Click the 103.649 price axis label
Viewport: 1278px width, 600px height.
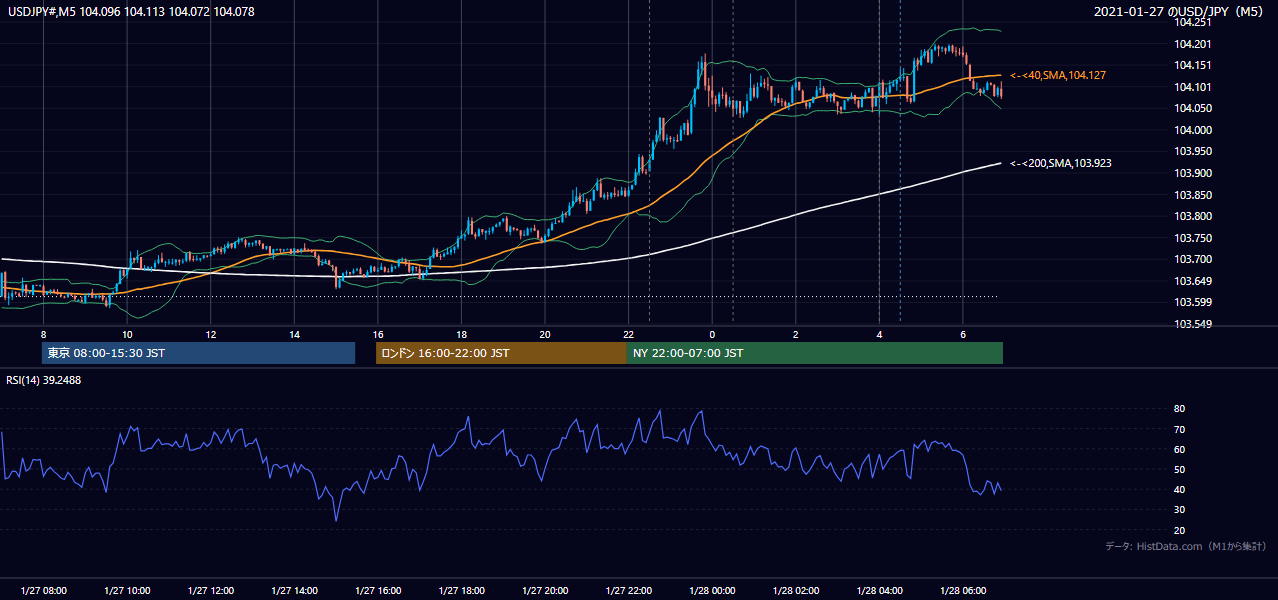click(1192, 281)
